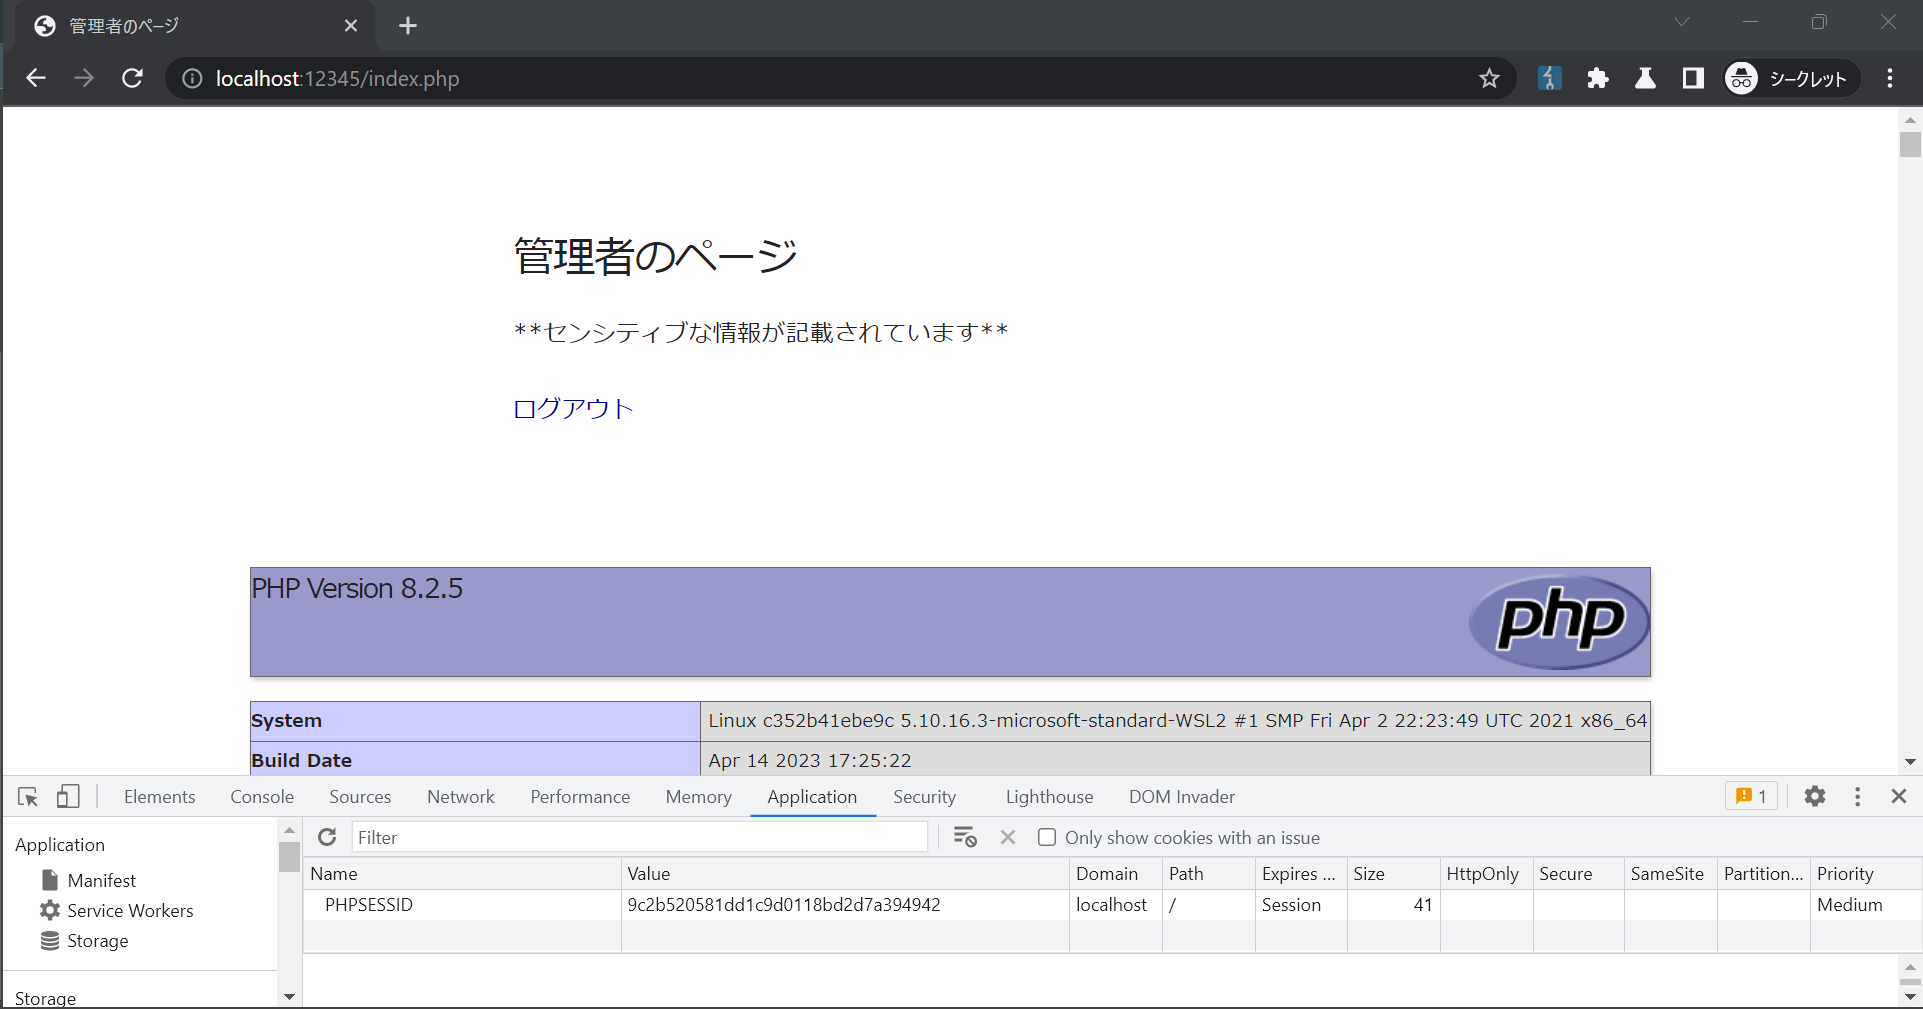This screenshot has height=1009, width=1923.
Task: Reload the page with the refresh button
Action: click(x=132, y=78)
